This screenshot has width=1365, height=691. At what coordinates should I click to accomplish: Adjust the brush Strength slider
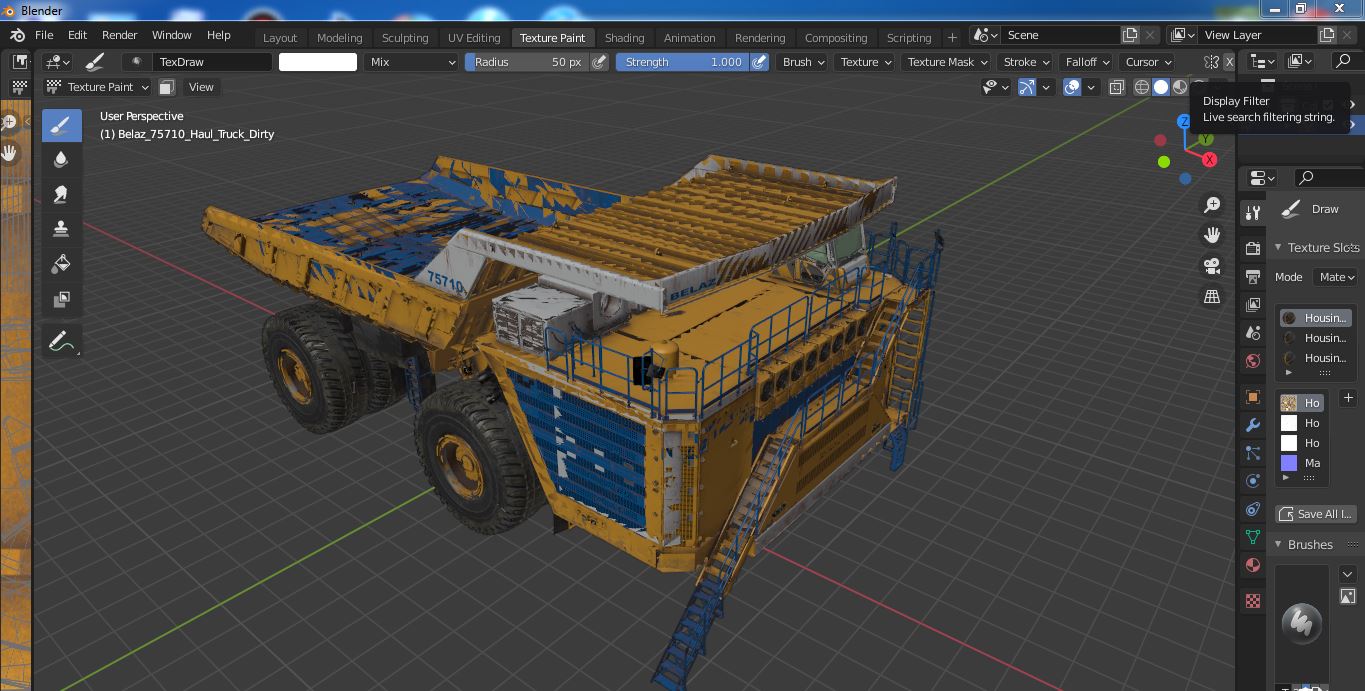pos(682,62)
